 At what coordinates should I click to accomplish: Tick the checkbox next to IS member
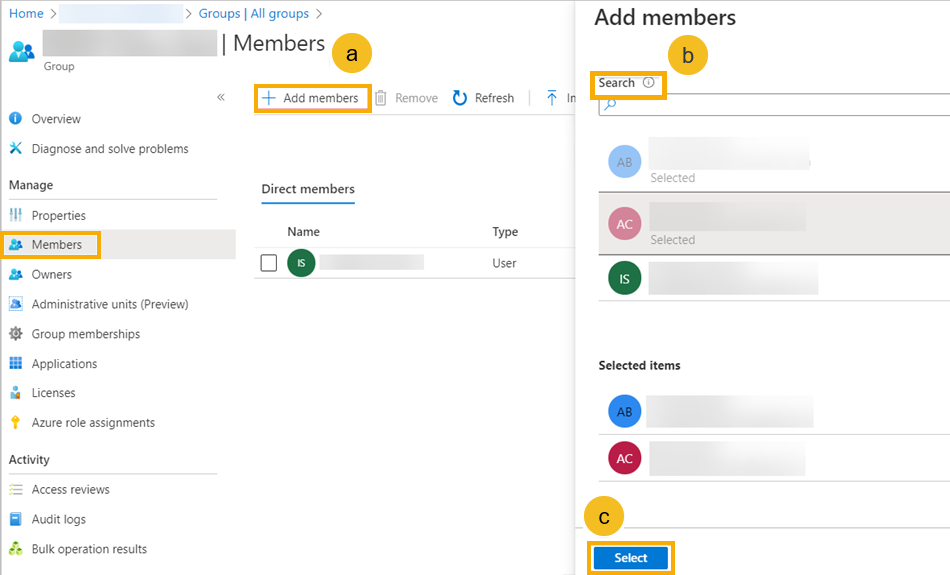point(268,263)
